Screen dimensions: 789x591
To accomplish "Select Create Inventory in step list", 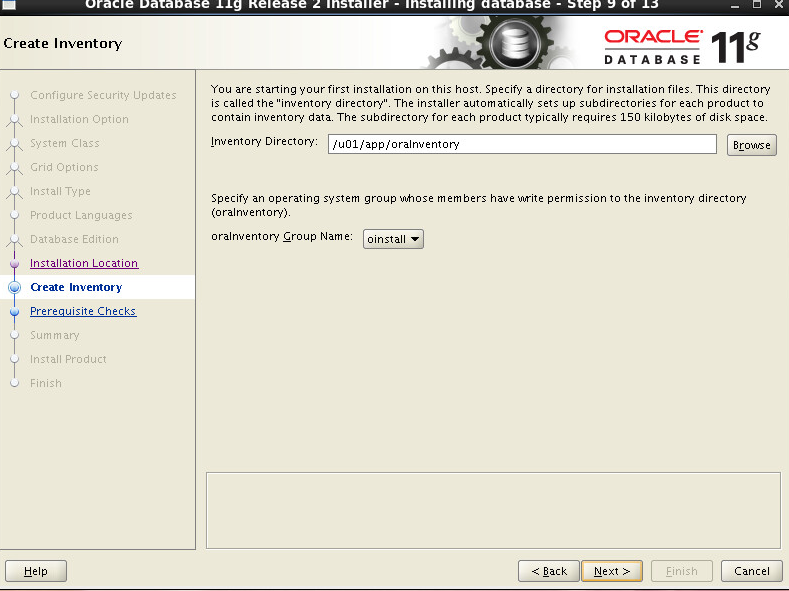I will coord(76,287).
